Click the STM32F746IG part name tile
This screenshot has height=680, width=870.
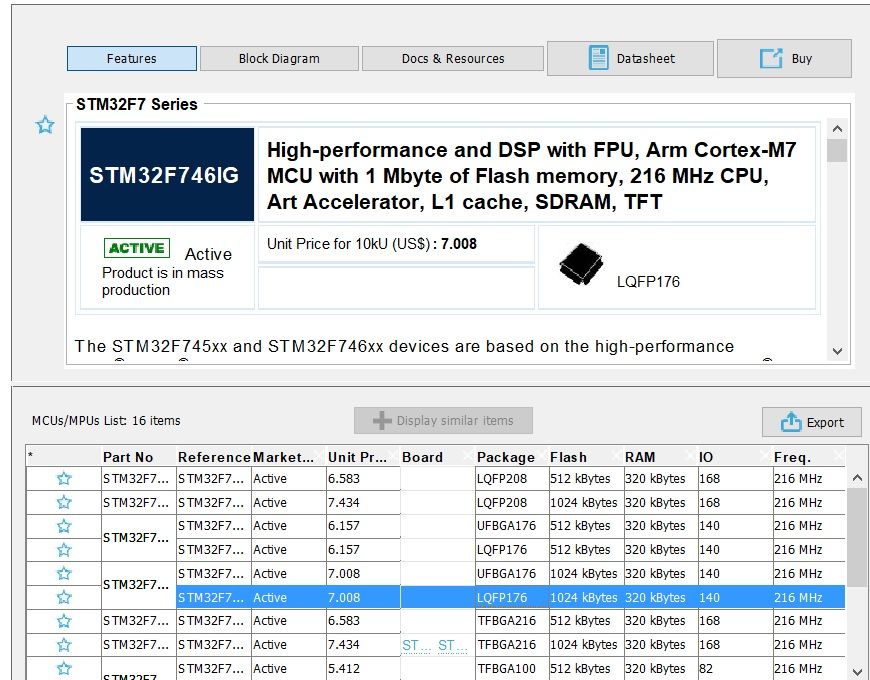(167, 175)
